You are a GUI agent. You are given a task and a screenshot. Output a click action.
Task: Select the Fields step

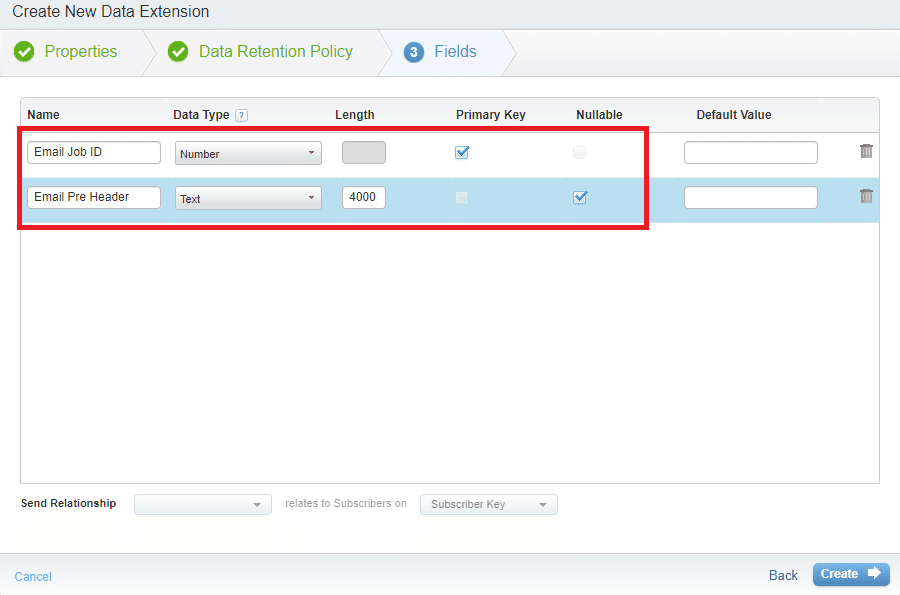click(x=455, y=52)
